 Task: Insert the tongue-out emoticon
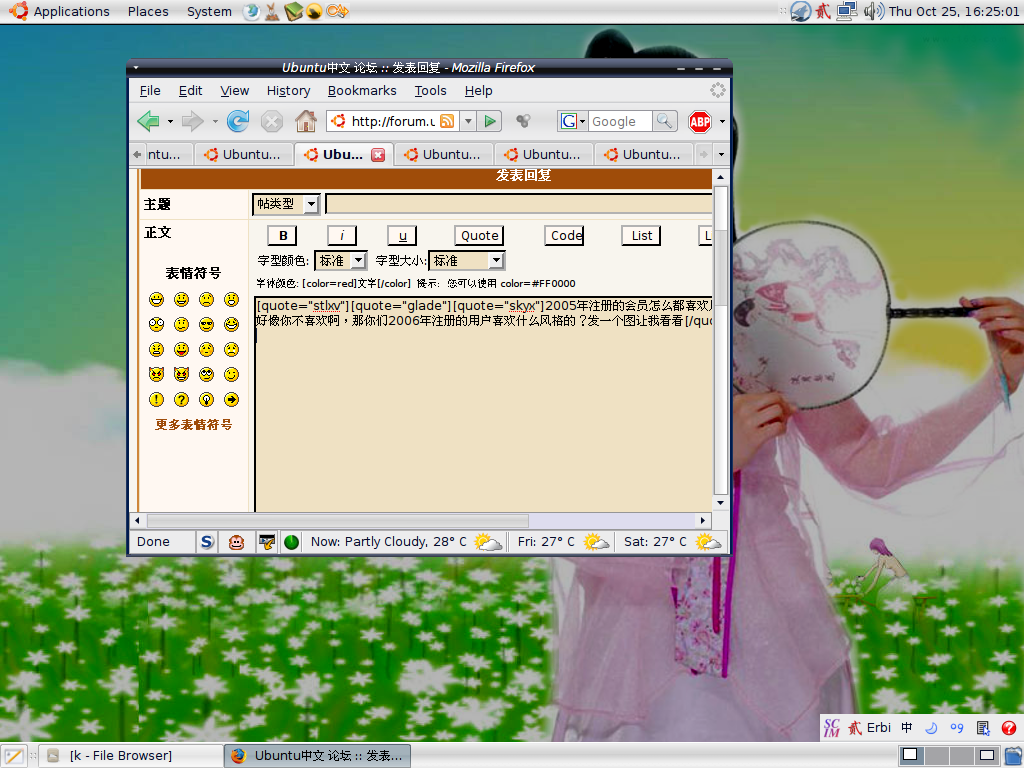click(182, 349)
